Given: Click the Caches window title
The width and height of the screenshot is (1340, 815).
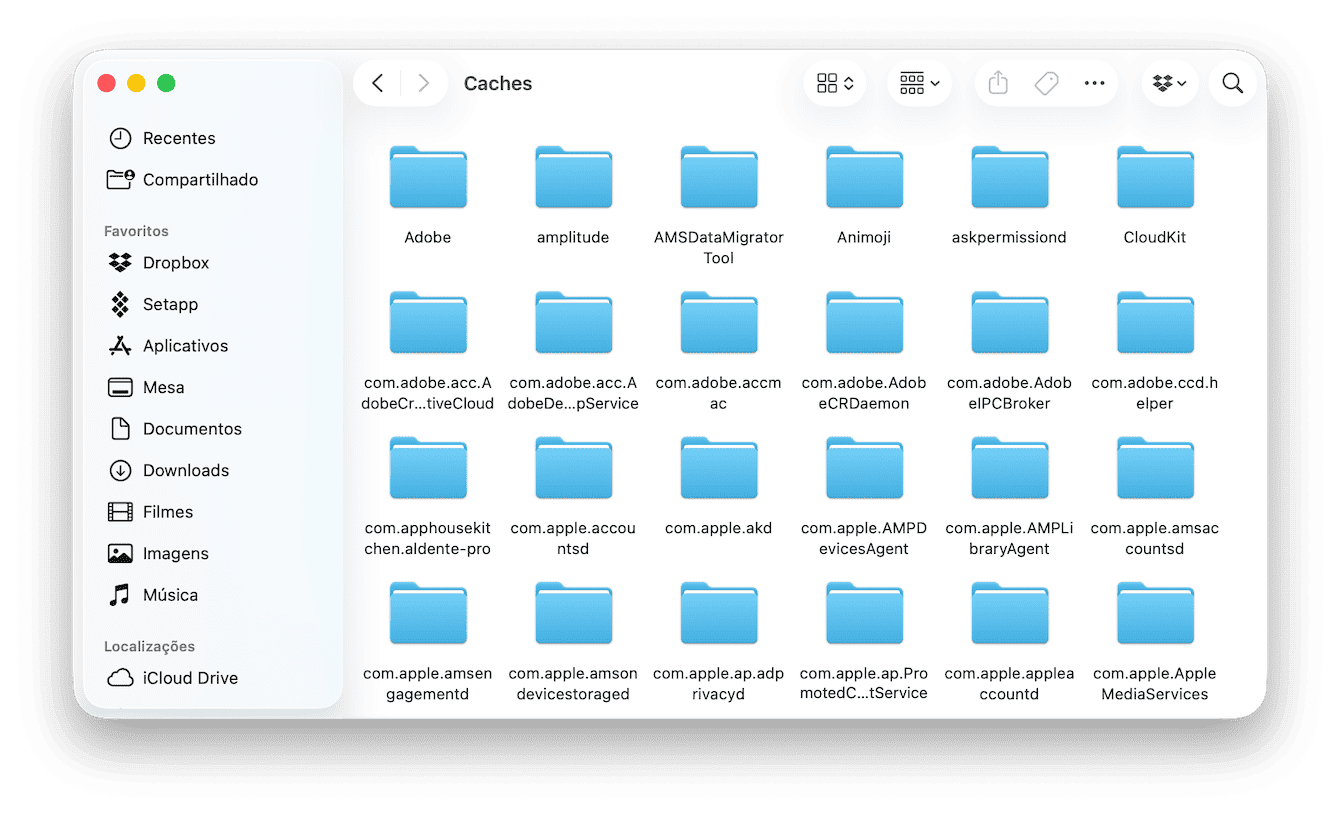Looking at the screenshot, I should [x=498, y=84].
